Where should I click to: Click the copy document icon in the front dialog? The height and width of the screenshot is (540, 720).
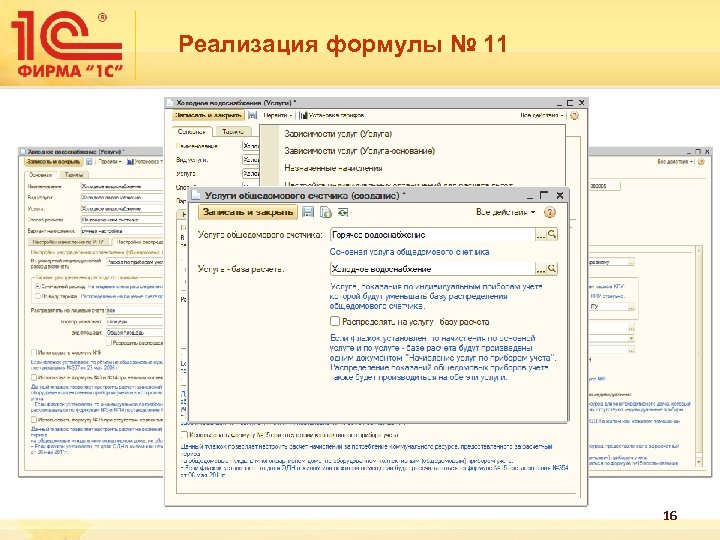pyautogui.click(x=326, y=212)
